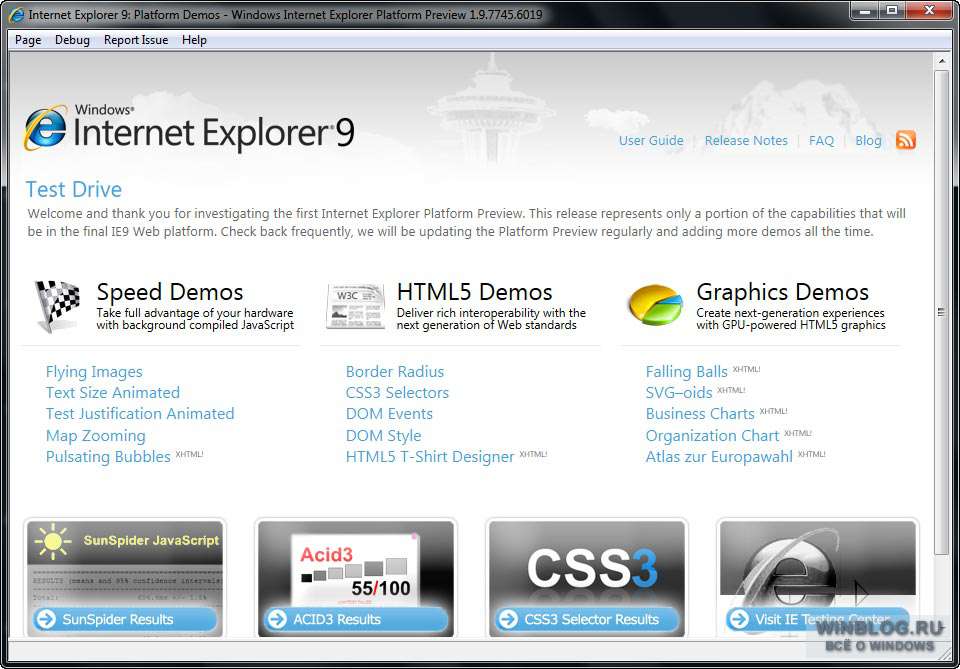The width and height of the screenshot is (960, 669).
Task: Launch the Flying Images demo
Action: click(x=94, y=372)
